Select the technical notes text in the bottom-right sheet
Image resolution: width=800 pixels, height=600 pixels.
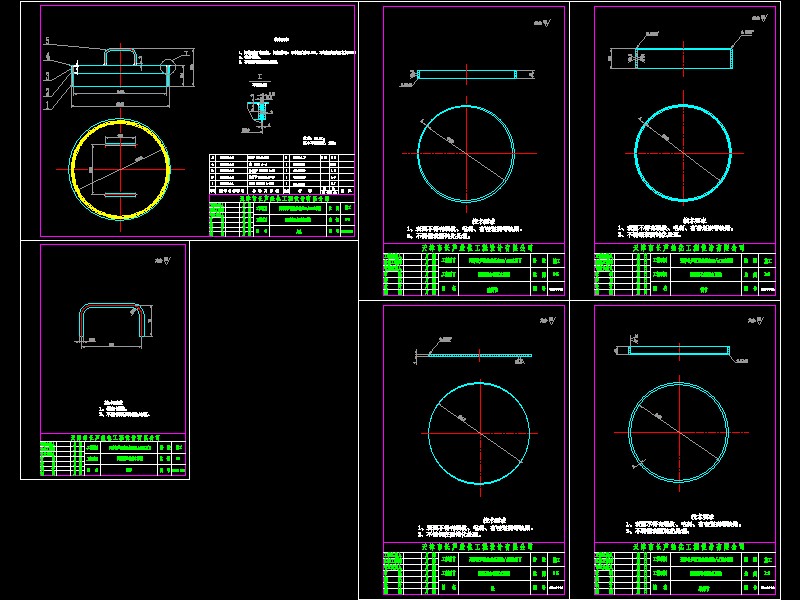click(x=684, y=524)
